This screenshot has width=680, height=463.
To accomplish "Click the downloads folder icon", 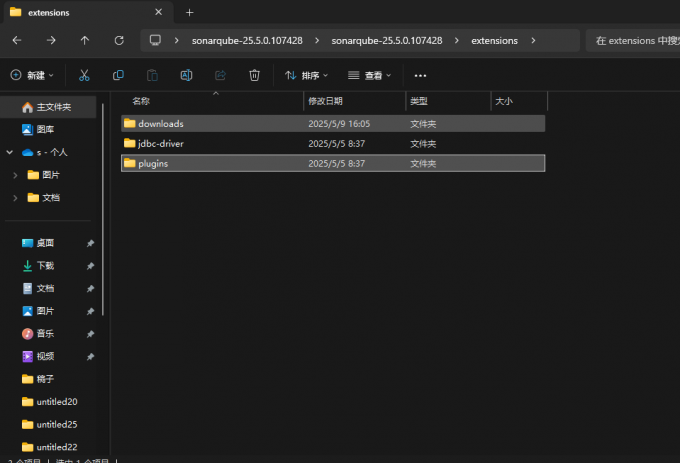I will click(x=130, y=123).
